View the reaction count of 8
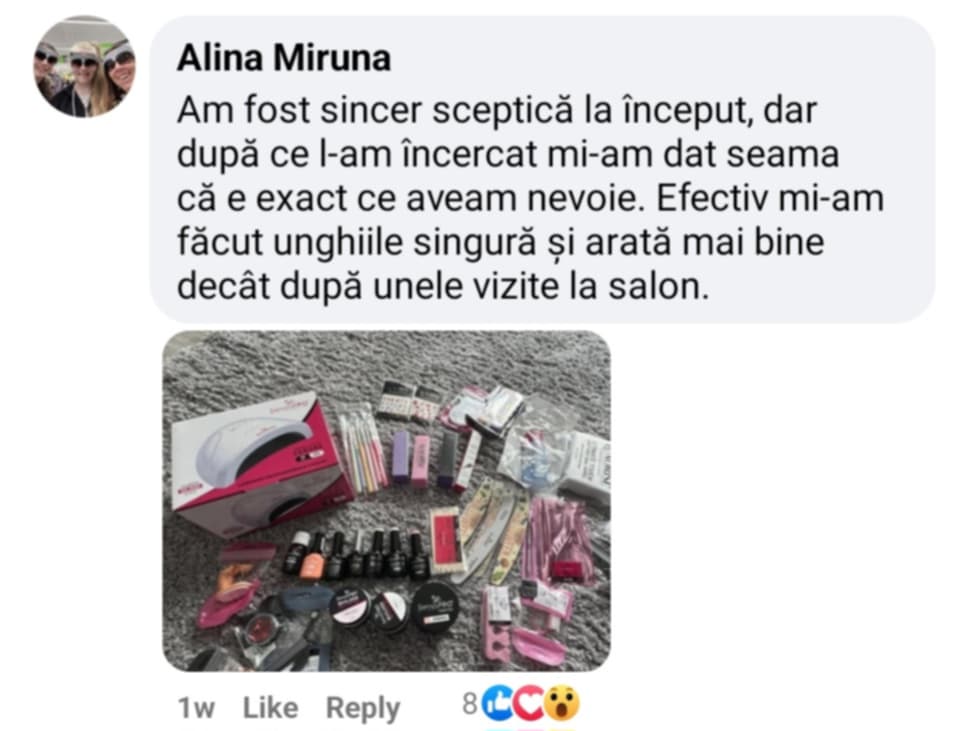Screen dimensions: 966x731 tap(469, 703)
